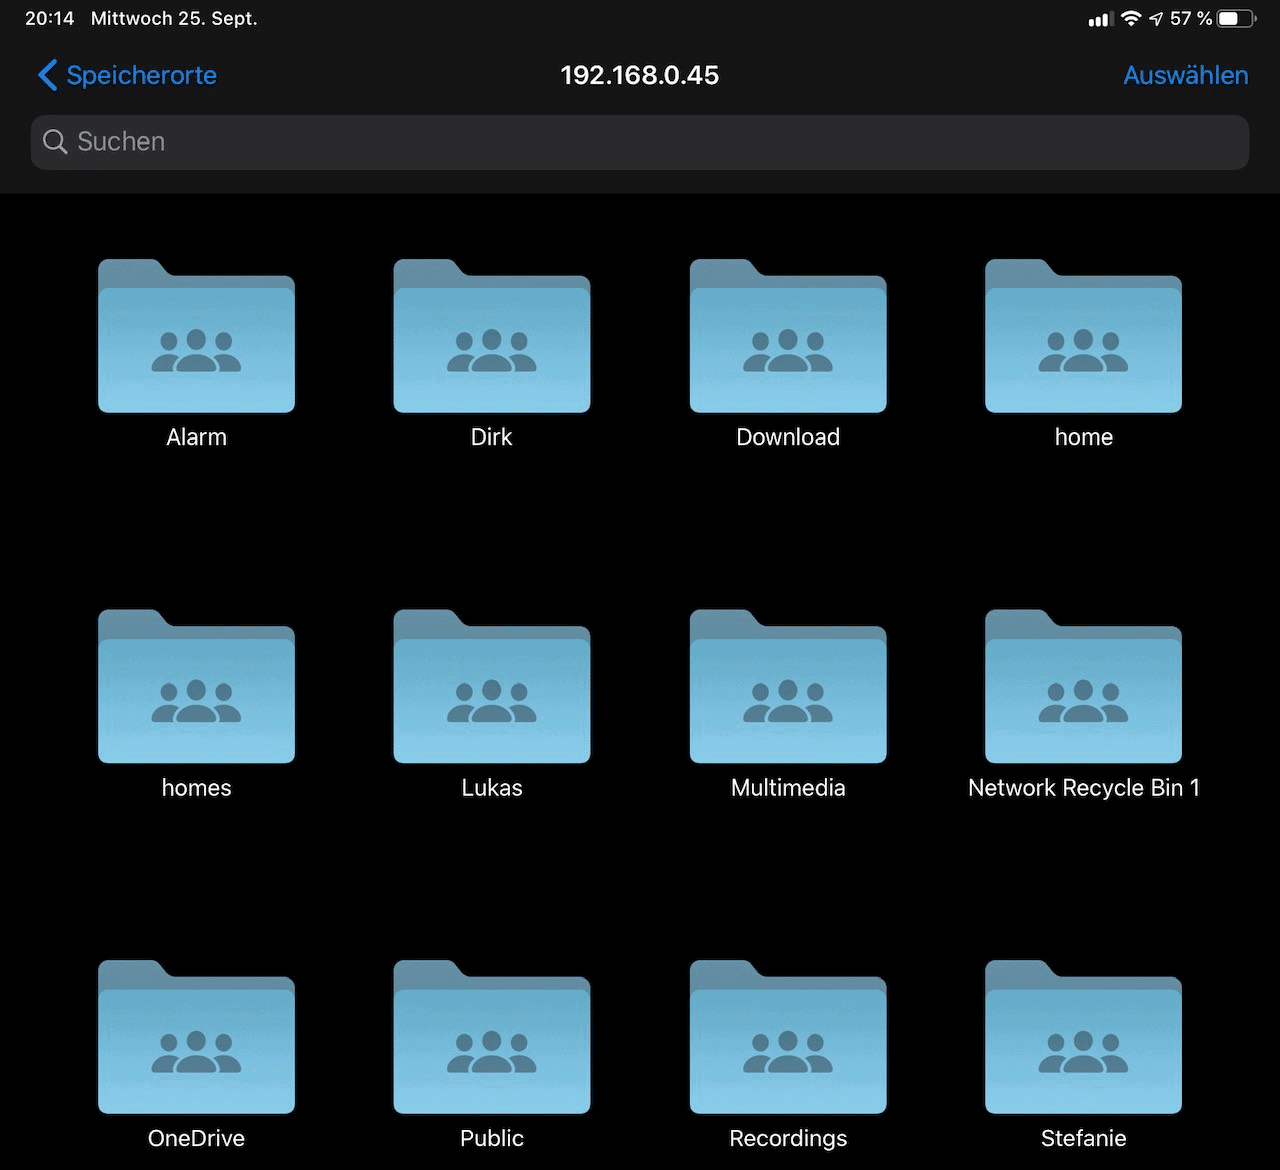This screenshot has width=1280, height=1170.
Task: Open the OneDrive shared folder
Action: tap(196, 1039)
